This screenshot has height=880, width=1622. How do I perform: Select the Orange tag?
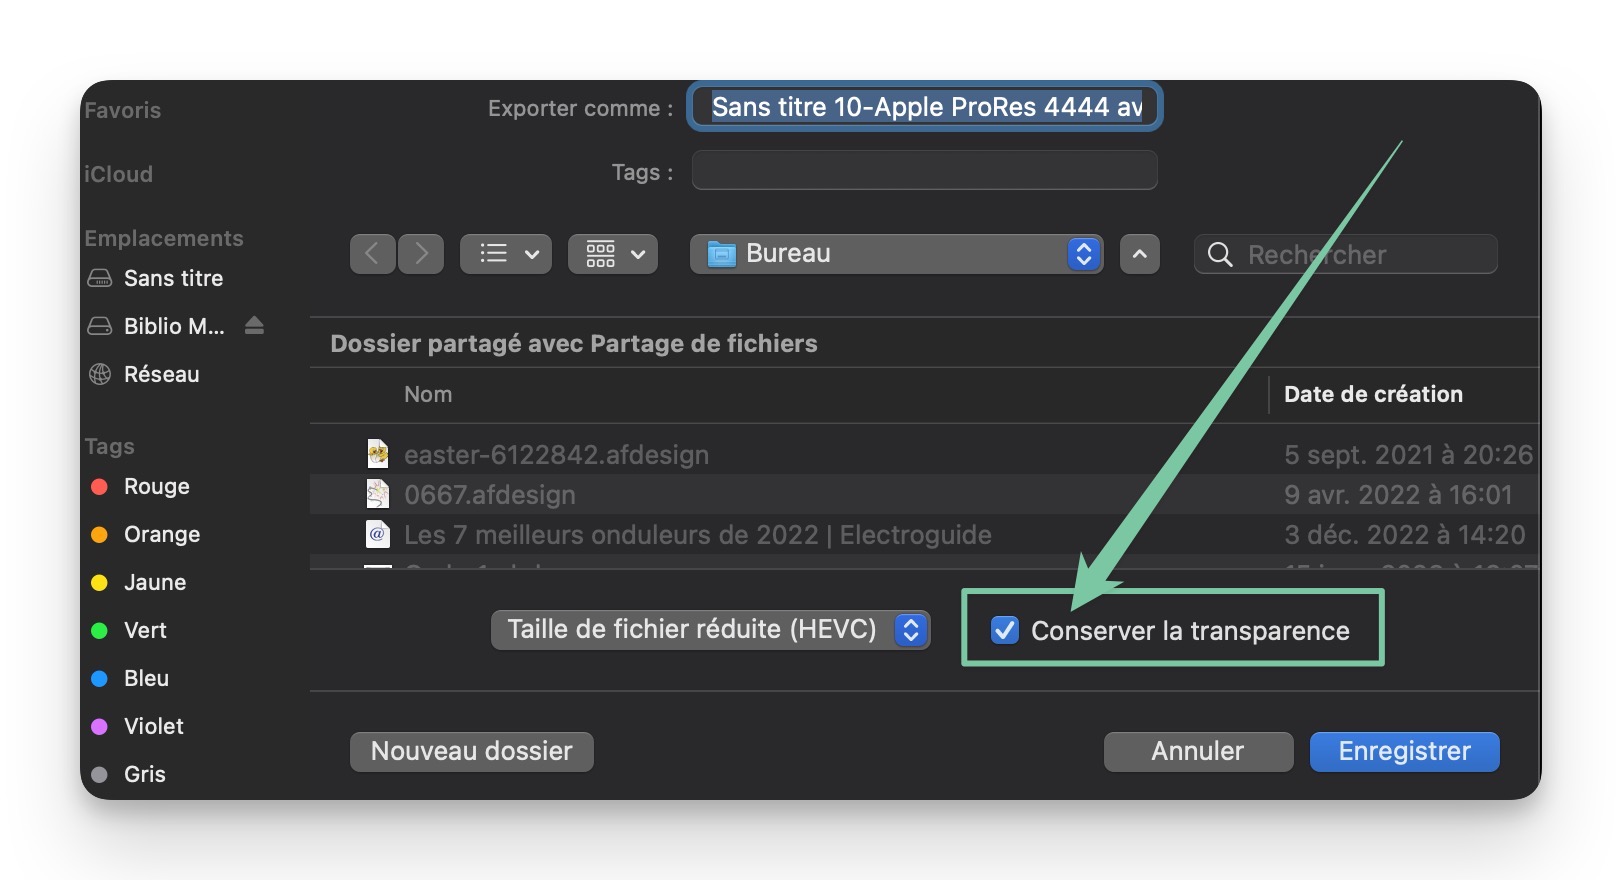(x=162, y=534)
